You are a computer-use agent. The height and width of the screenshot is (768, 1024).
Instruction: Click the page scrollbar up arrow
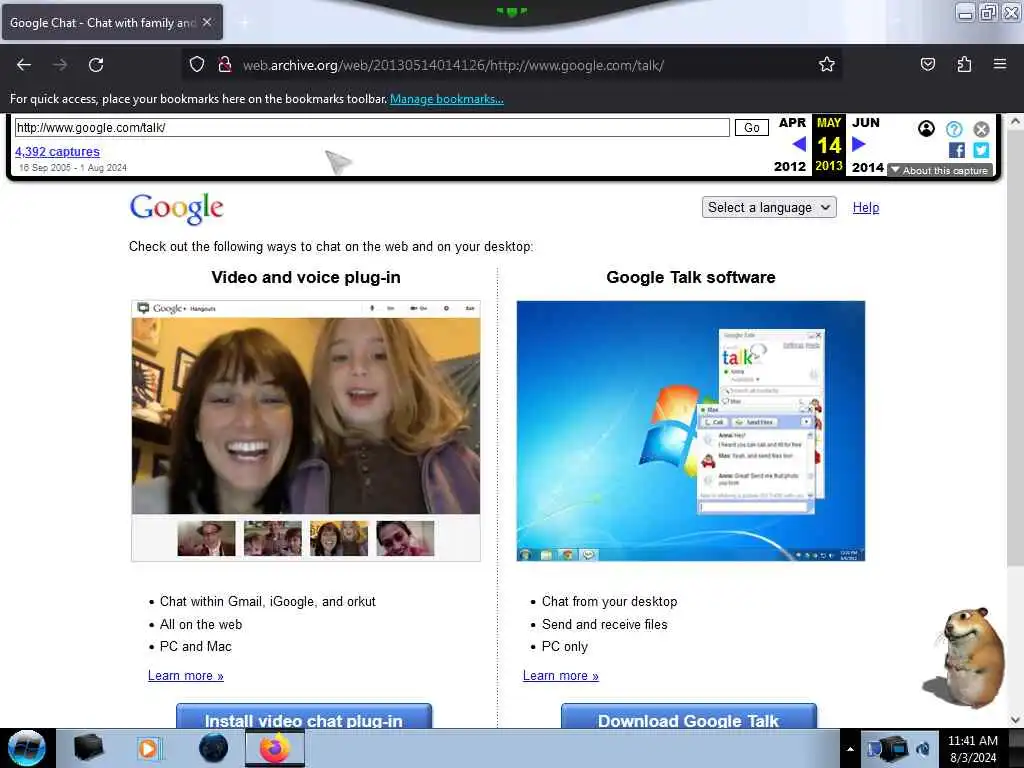pos(1015,121)
